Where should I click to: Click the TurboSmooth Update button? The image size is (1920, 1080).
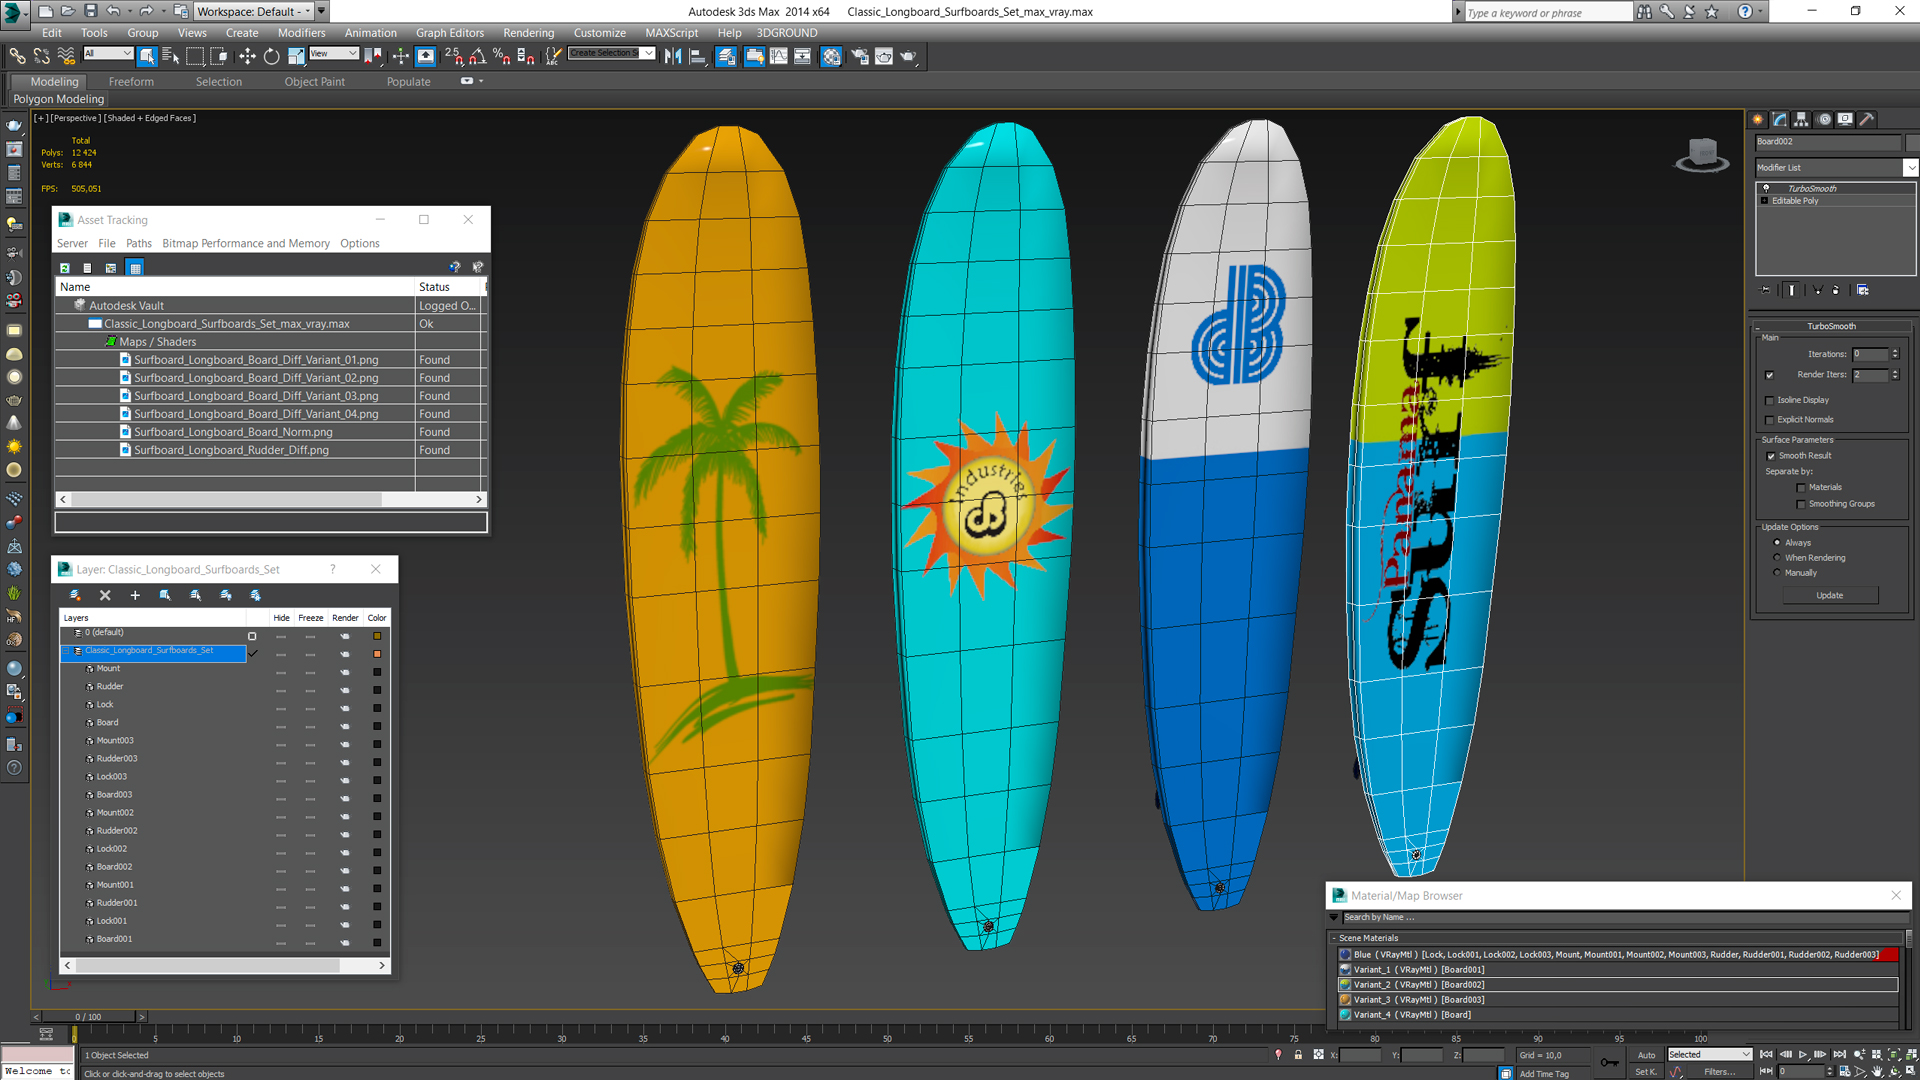pos(1830,595)
